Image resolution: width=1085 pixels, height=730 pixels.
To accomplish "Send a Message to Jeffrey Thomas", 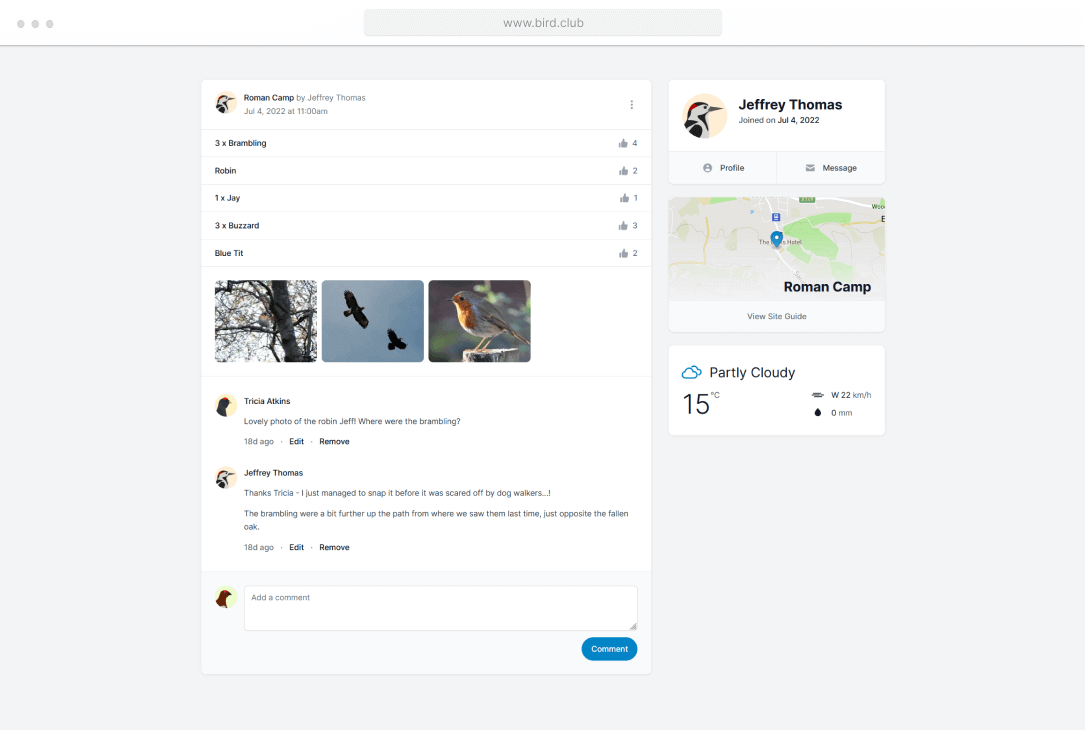I will [831, 167].
